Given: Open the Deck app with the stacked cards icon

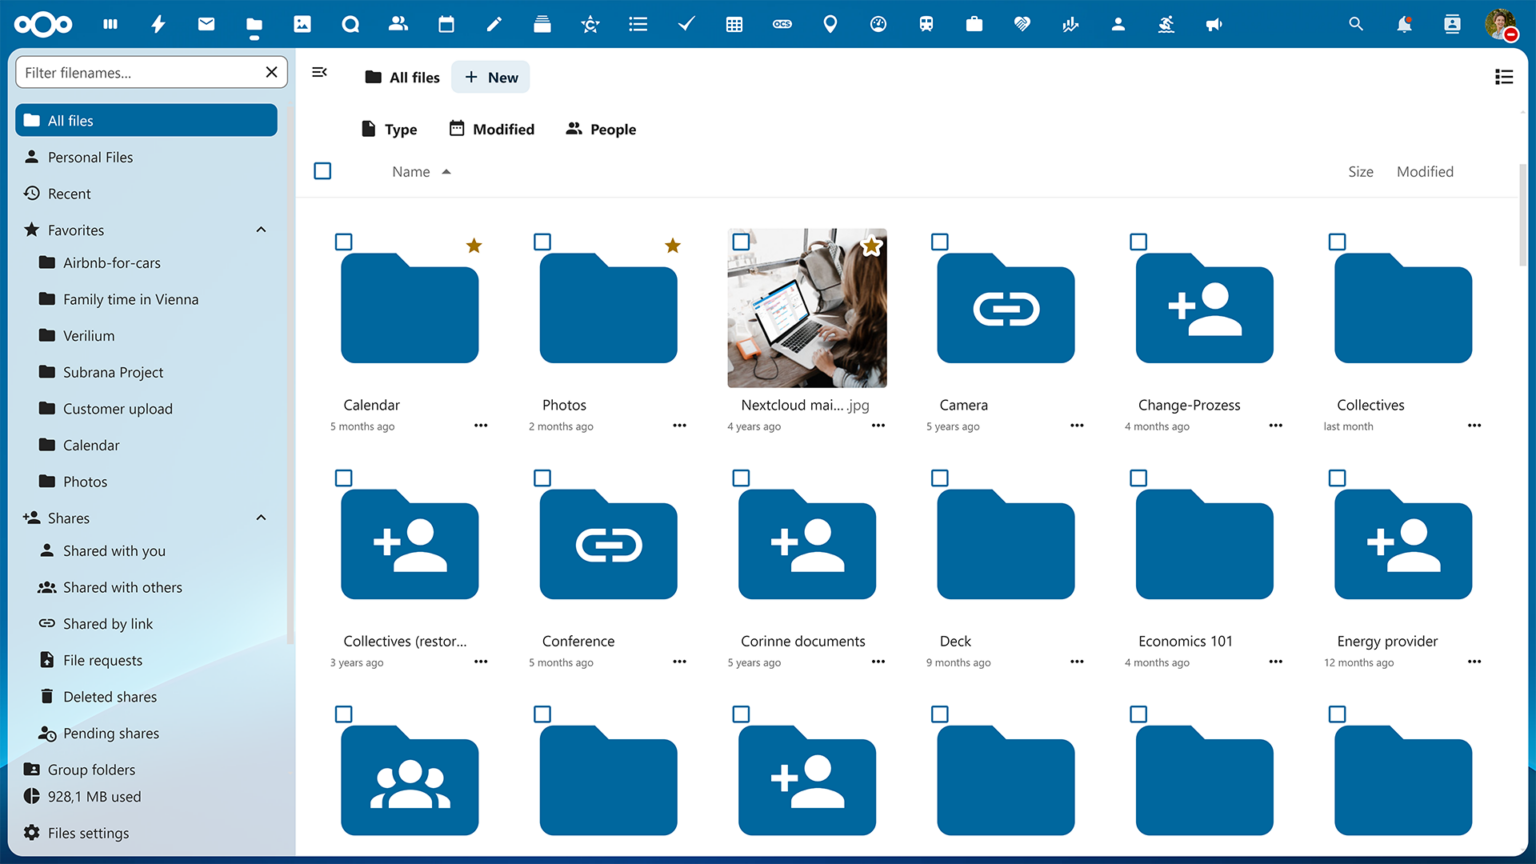Looking at the screenshot, I should tap(542, 23).
